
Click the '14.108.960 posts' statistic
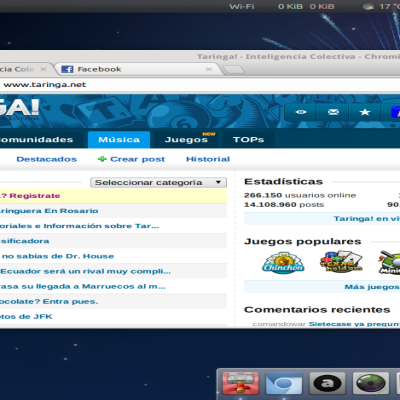[284, 204]
